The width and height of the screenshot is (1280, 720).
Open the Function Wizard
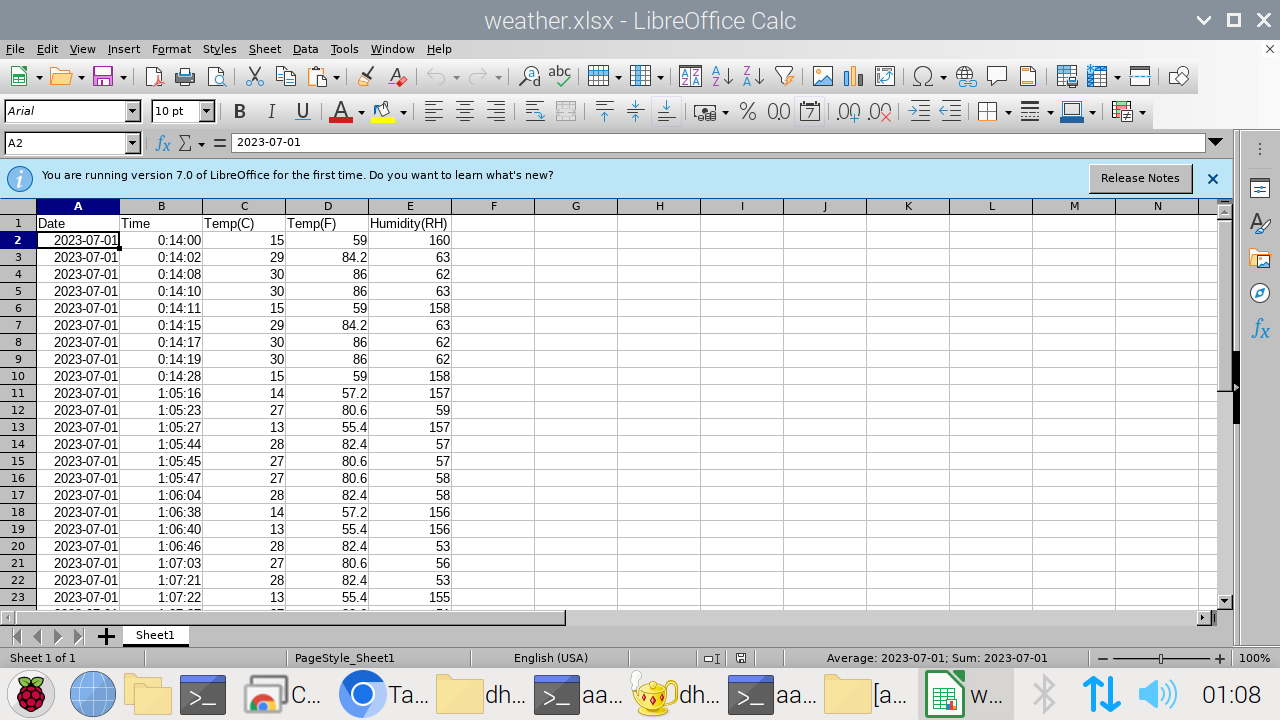point(163,144)
